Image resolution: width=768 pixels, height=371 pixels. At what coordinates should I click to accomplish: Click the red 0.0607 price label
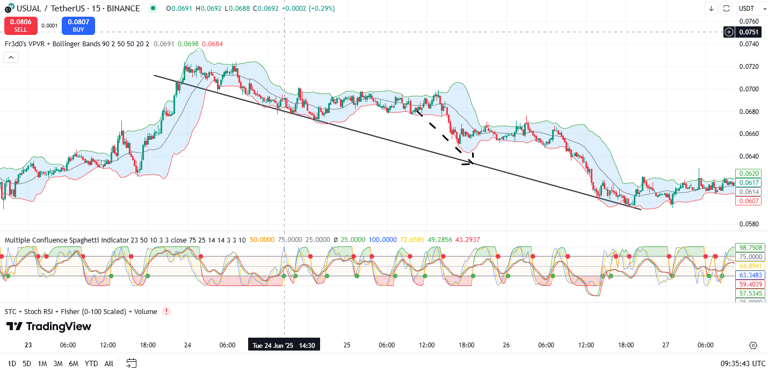748,201
